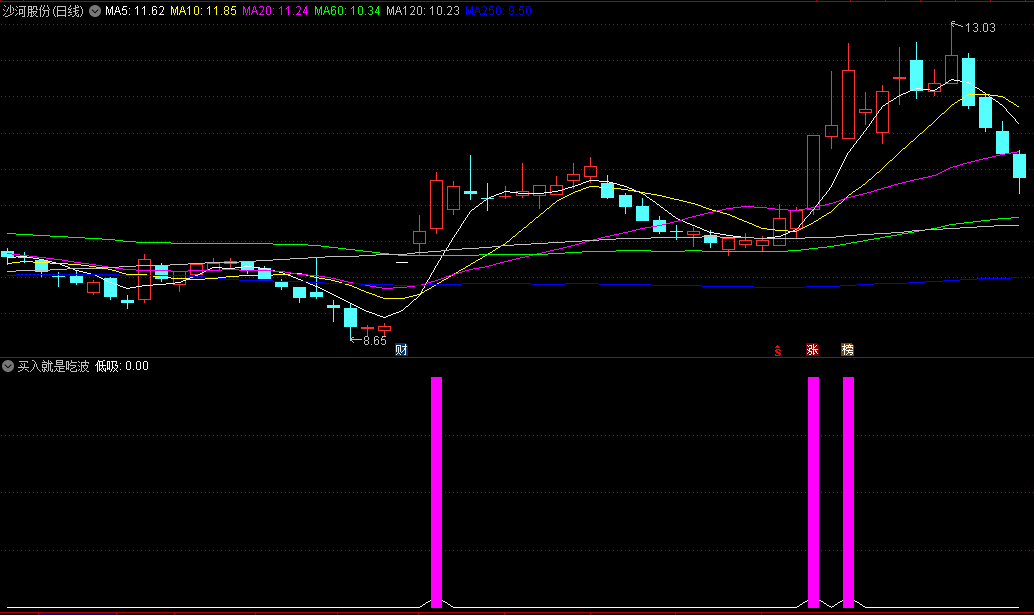The image size is (1034, 615).
Task: Click the MA60: 10.34 label
Action: click(x=347, y=11)
